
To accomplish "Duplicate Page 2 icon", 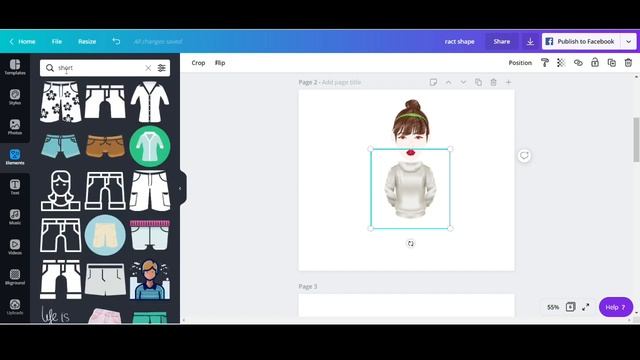I will click(x=478, y=82).
